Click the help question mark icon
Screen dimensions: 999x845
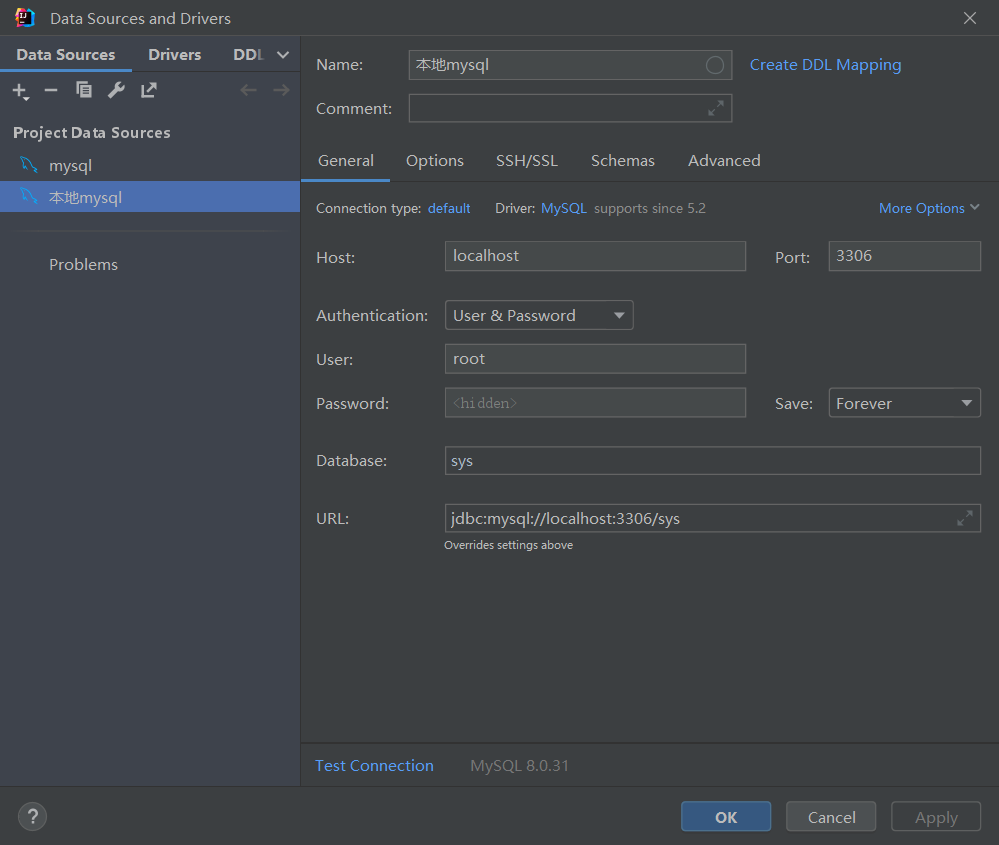[32, 816]
